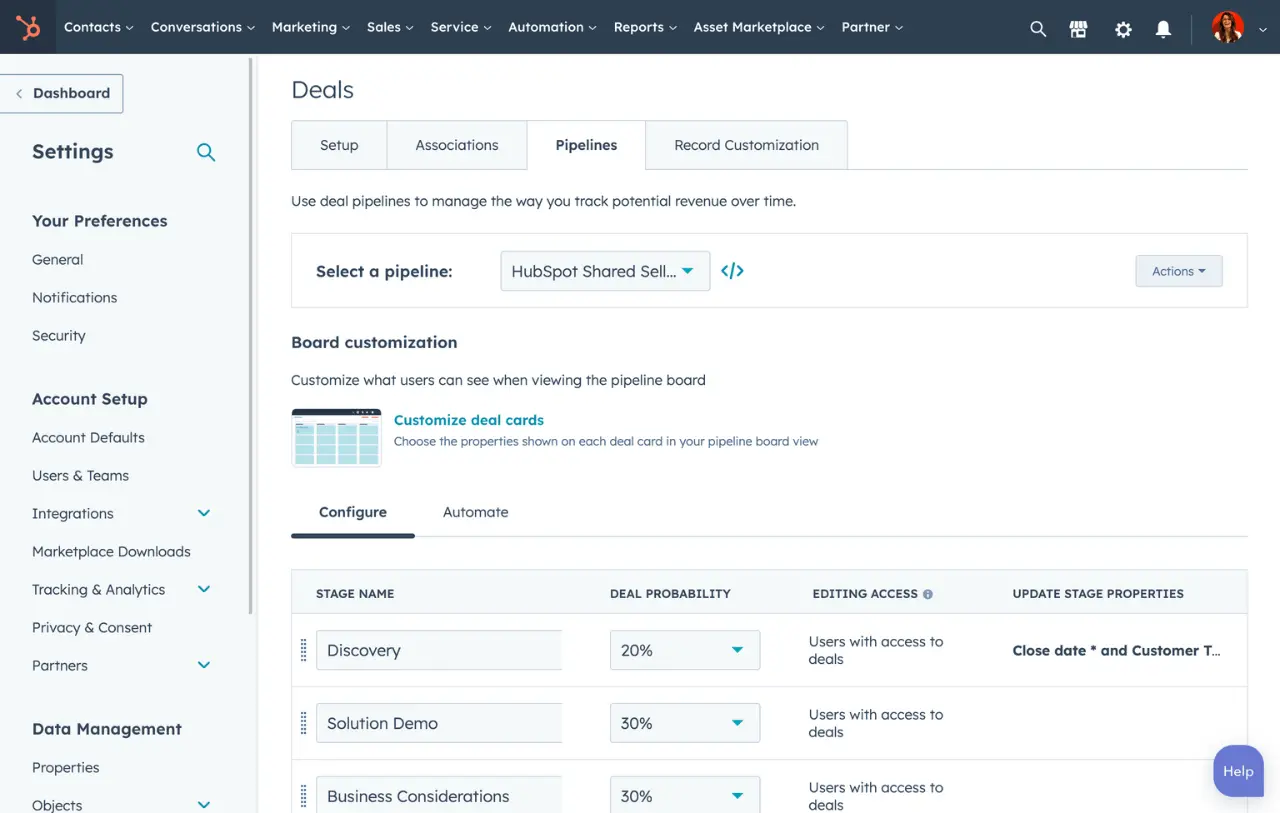Click the embed code icon beside pipeline selector
This screenshot has height=813, width=1280.
pos(732,270)
